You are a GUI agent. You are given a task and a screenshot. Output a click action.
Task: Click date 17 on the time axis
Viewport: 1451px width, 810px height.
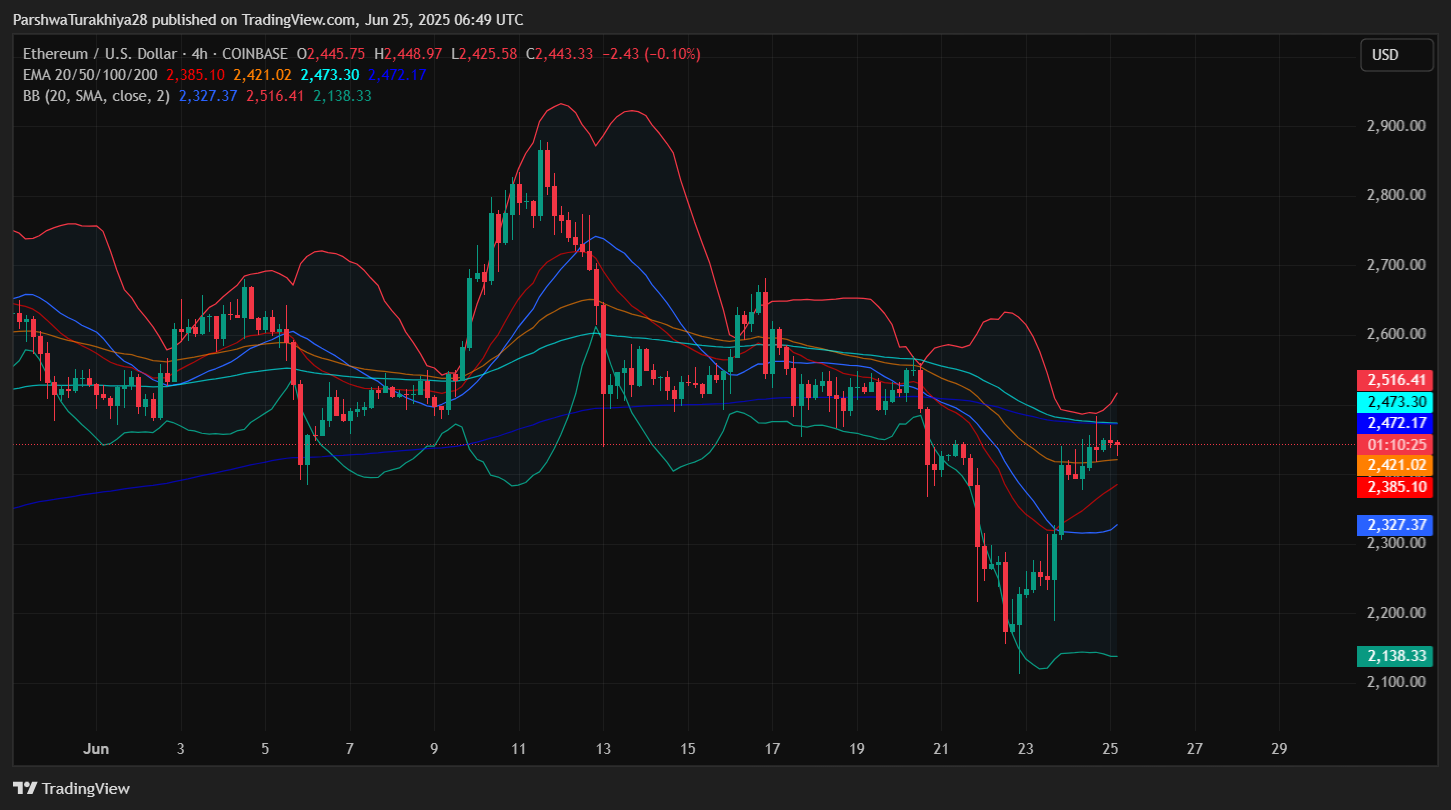click(772, 748)
